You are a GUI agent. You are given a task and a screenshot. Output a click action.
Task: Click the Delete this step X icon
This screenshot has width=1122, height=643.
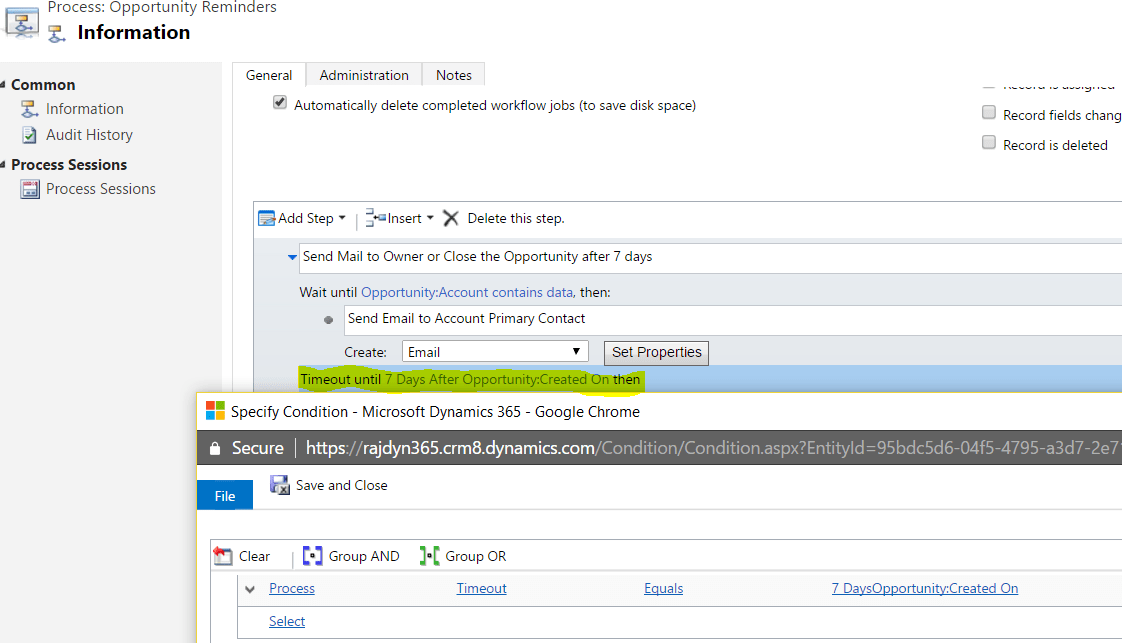click(451, 218)
